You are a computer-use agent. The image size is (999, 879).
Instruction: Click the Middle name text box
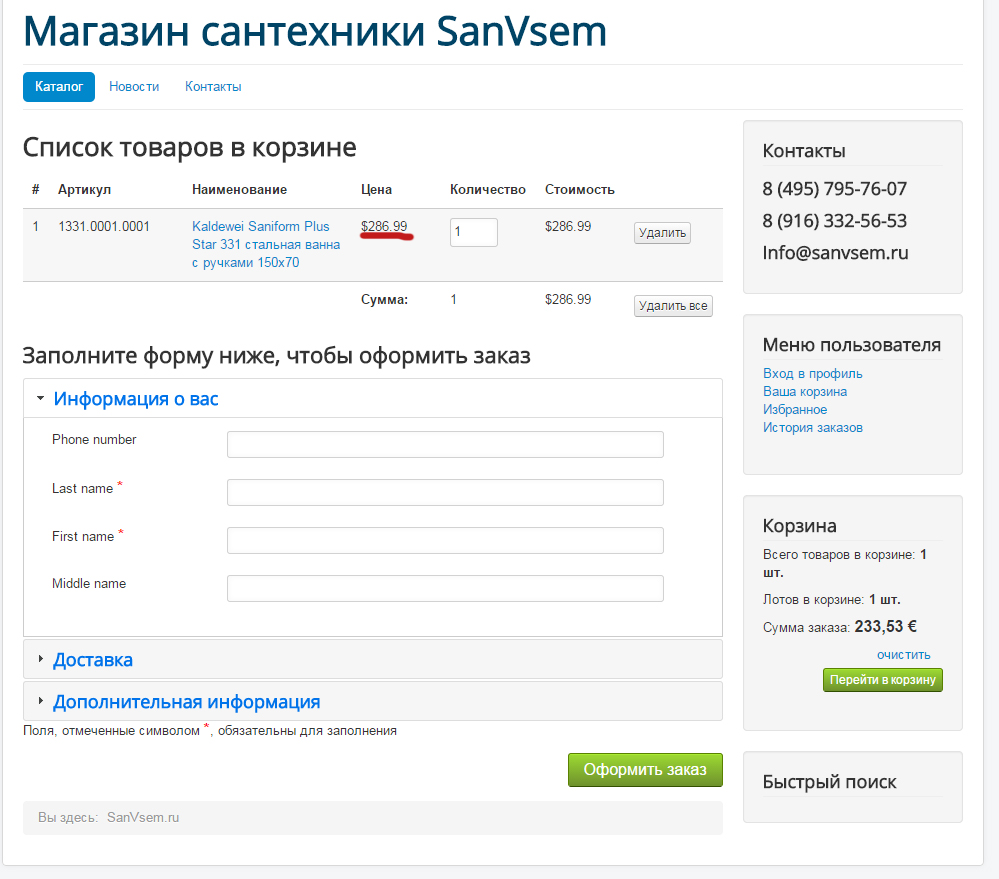(445, 588)
